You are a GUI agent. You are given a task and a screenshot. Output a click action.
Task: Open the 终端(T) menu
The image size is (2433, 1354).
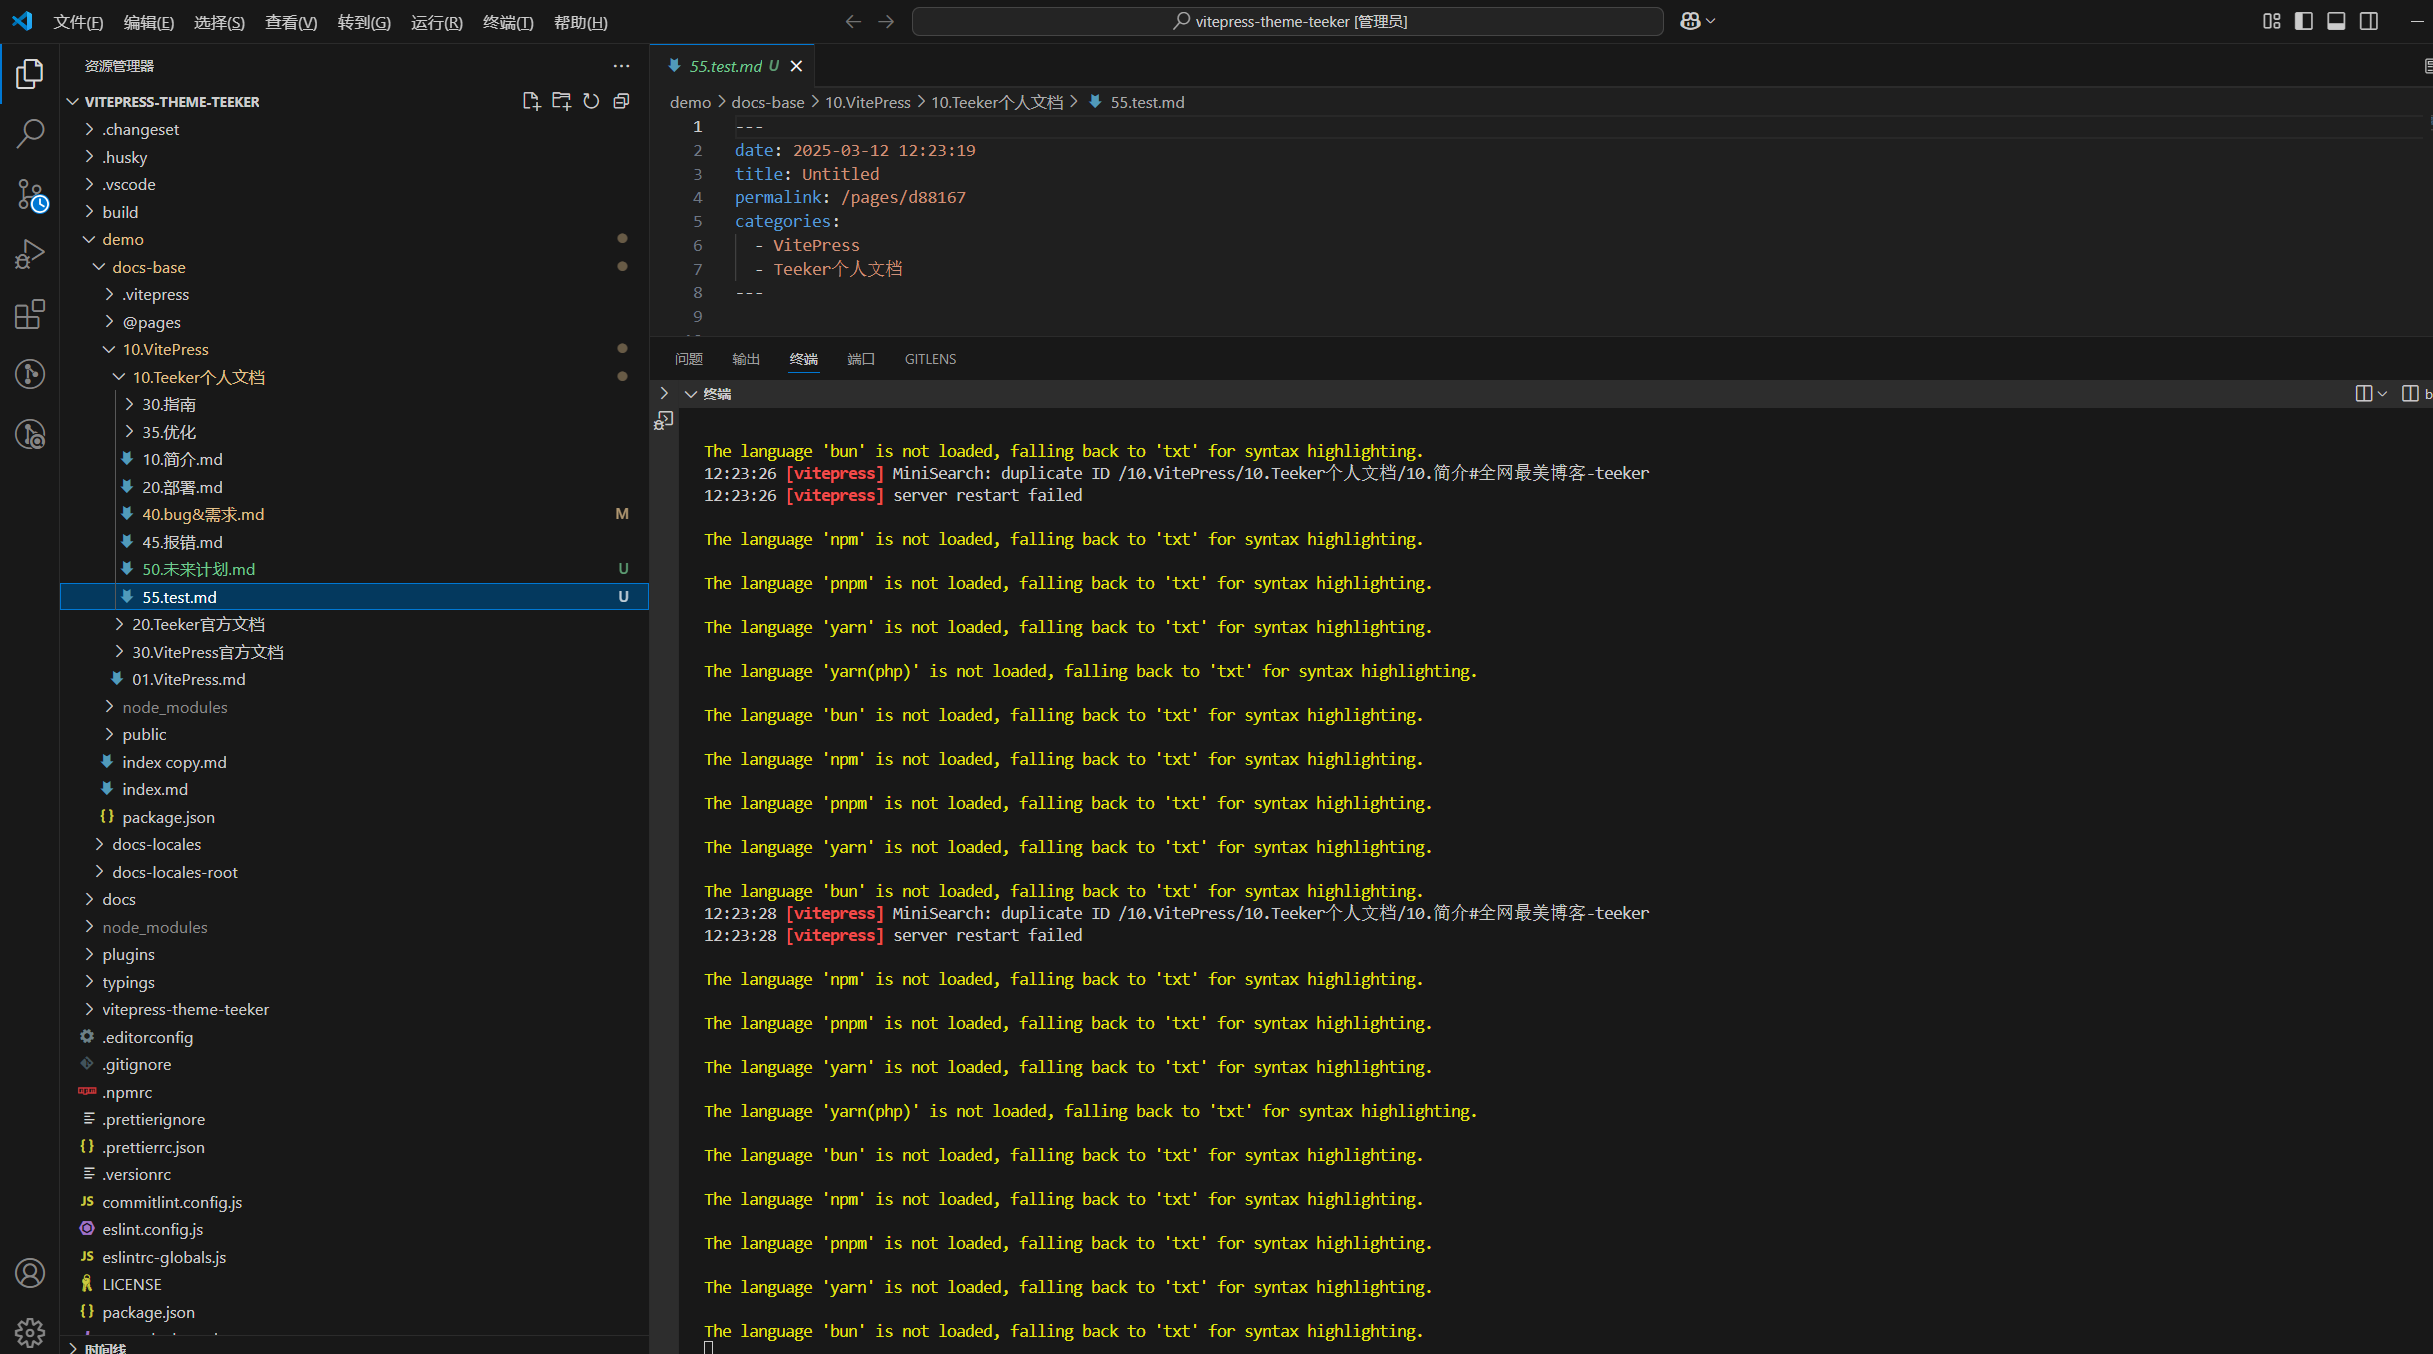coord(508,22)
